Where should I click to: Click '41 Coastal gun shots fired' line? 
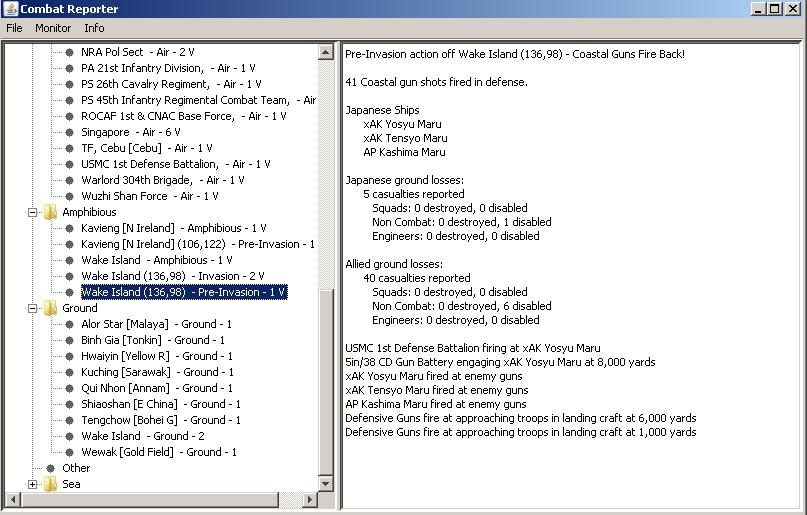tap(436, 82)
